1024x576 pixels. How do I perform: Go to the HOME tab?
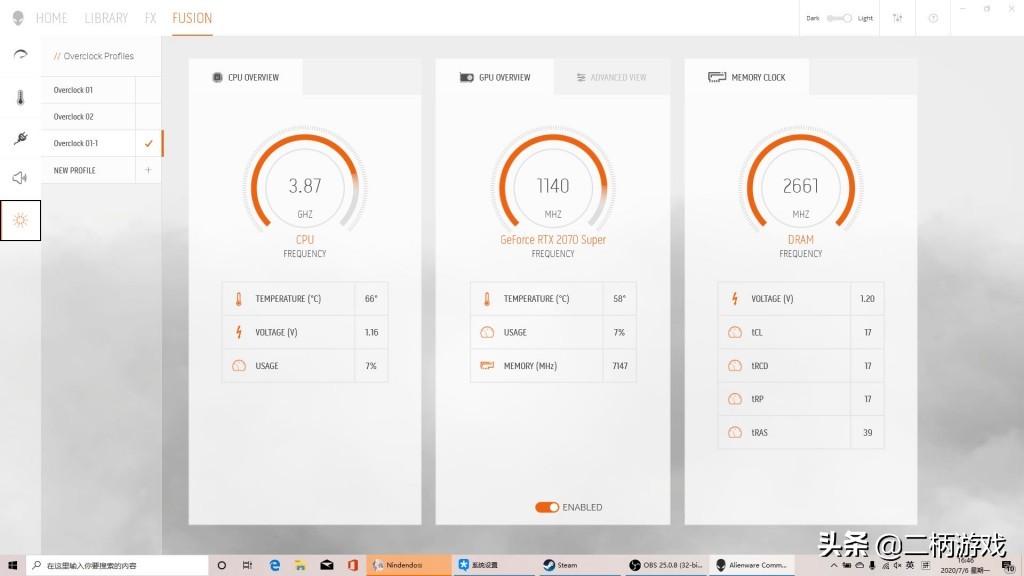tap(52, 18)
